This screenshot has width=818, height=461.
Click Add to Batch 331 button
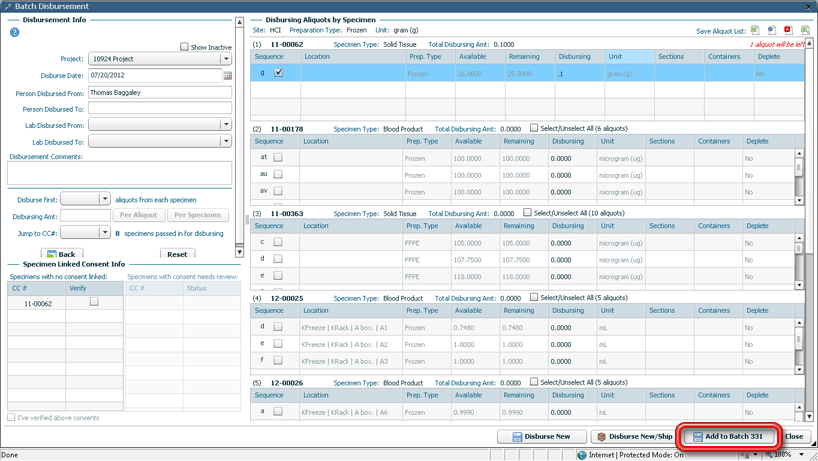tap(728, 436)
